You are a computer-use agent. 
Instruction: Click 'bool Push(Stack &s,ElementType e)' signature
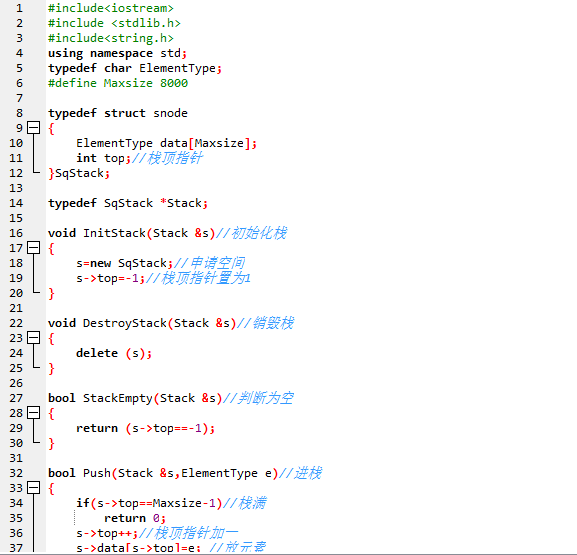[x=163, y=473]
